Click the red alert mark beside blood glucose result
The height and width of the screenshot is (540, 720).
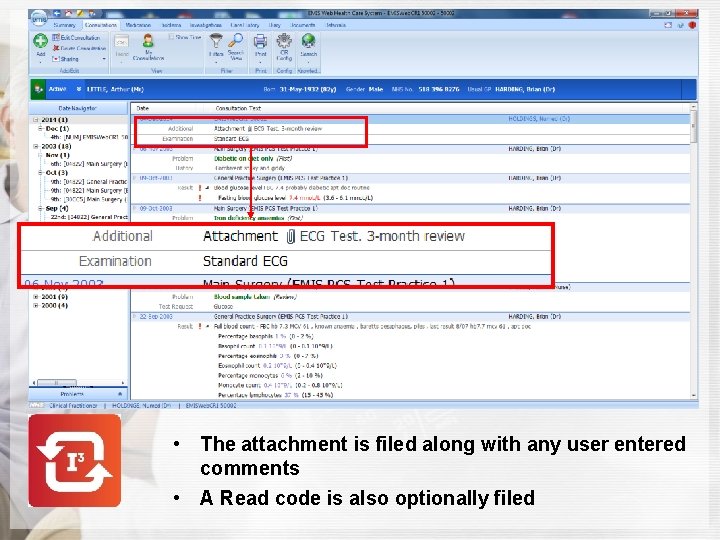click(200, 188)
